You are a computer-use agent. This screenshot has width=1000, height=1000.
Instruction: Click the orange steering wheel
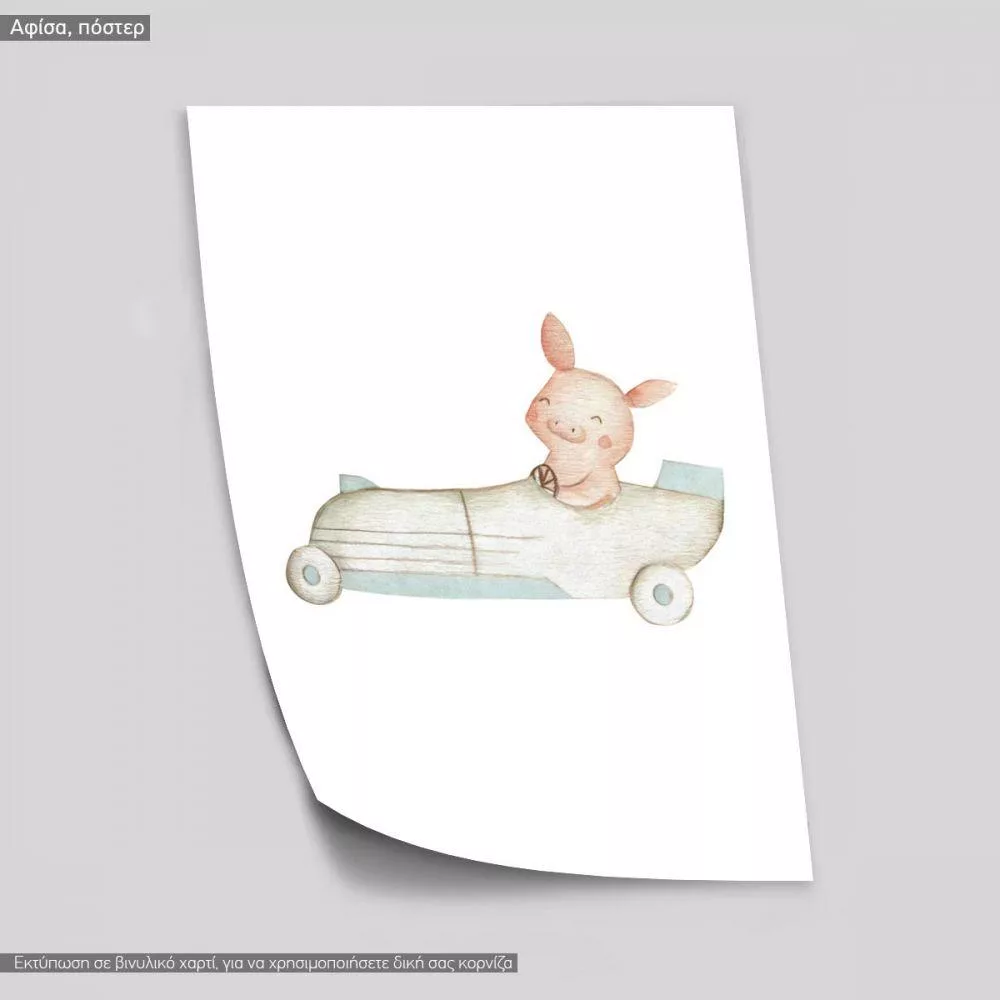[544, 477]
